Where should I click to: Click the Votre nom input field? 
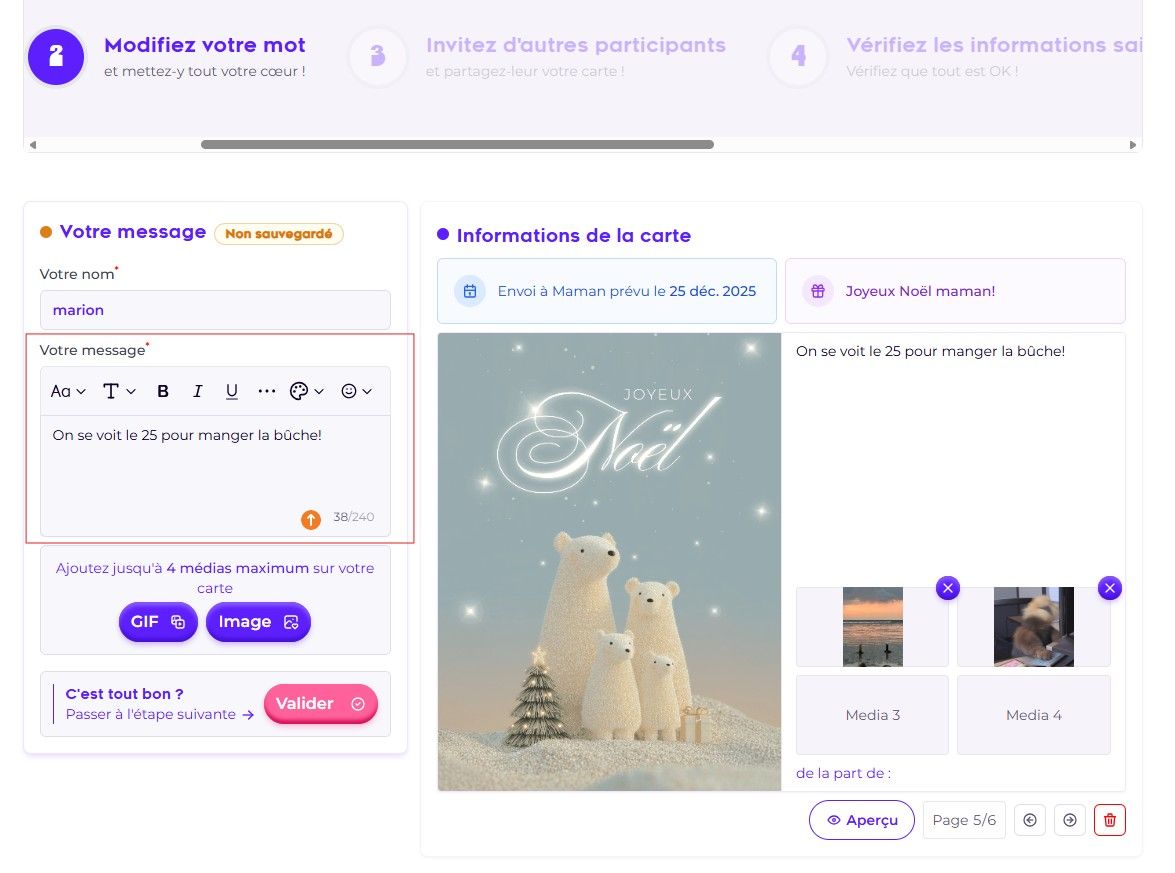coord(215,310)
